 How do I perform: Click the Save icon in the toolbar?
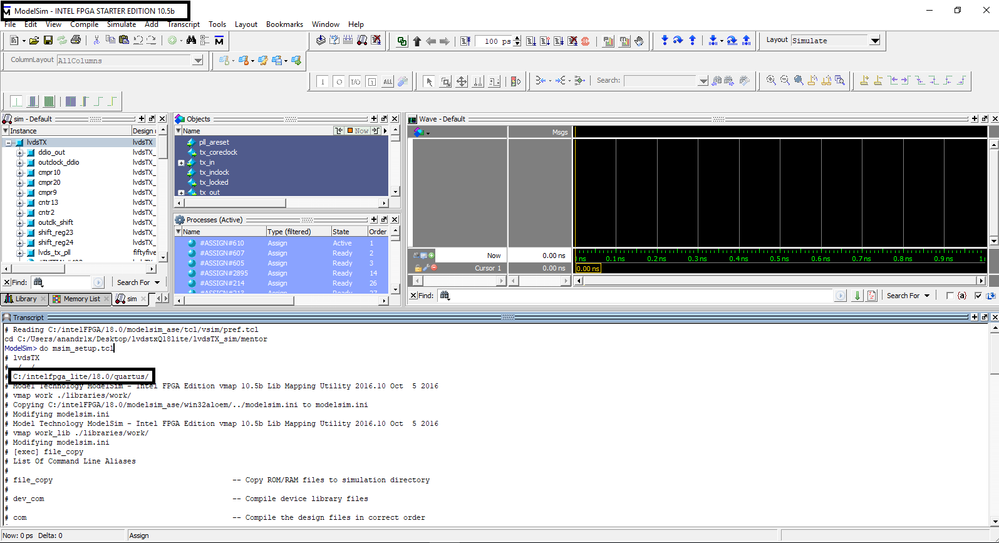click(x=47, y=40)
